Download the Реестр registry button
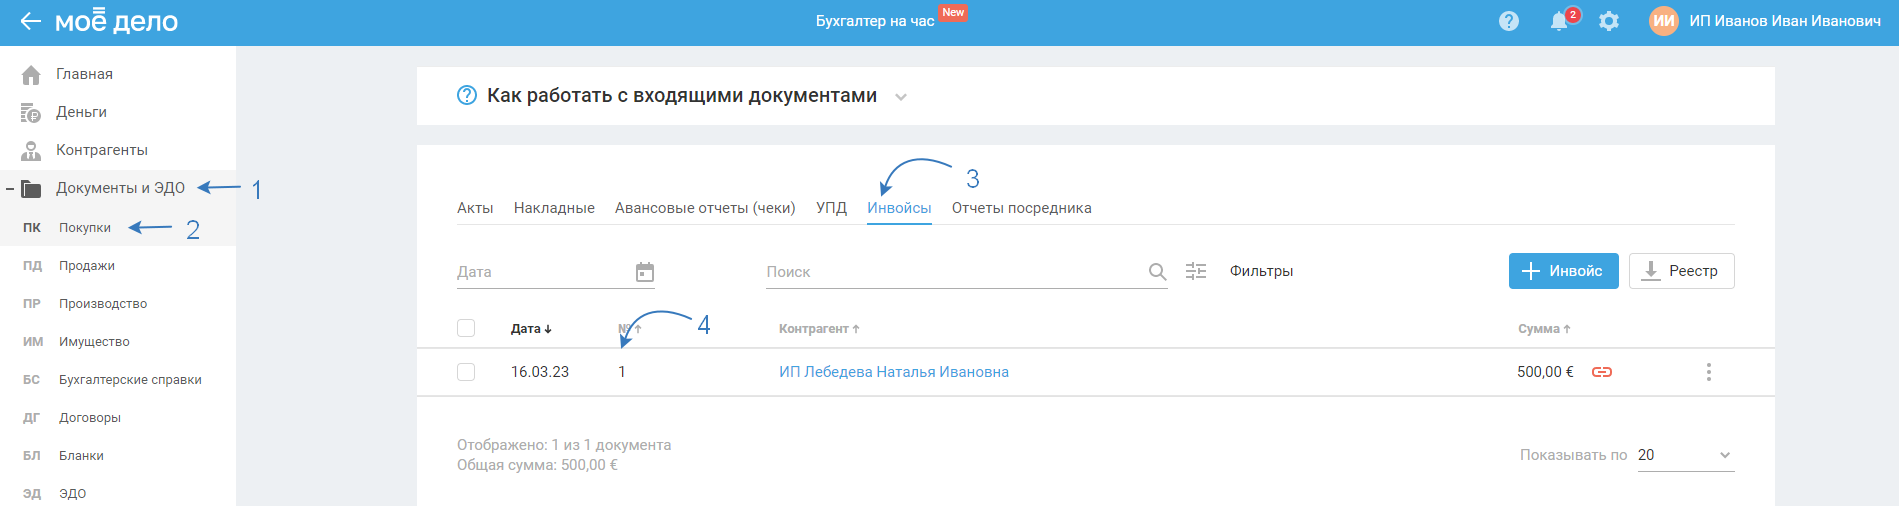This screenshot has height=506, width=1899. pyautogui.click(x=1681, y=271)
